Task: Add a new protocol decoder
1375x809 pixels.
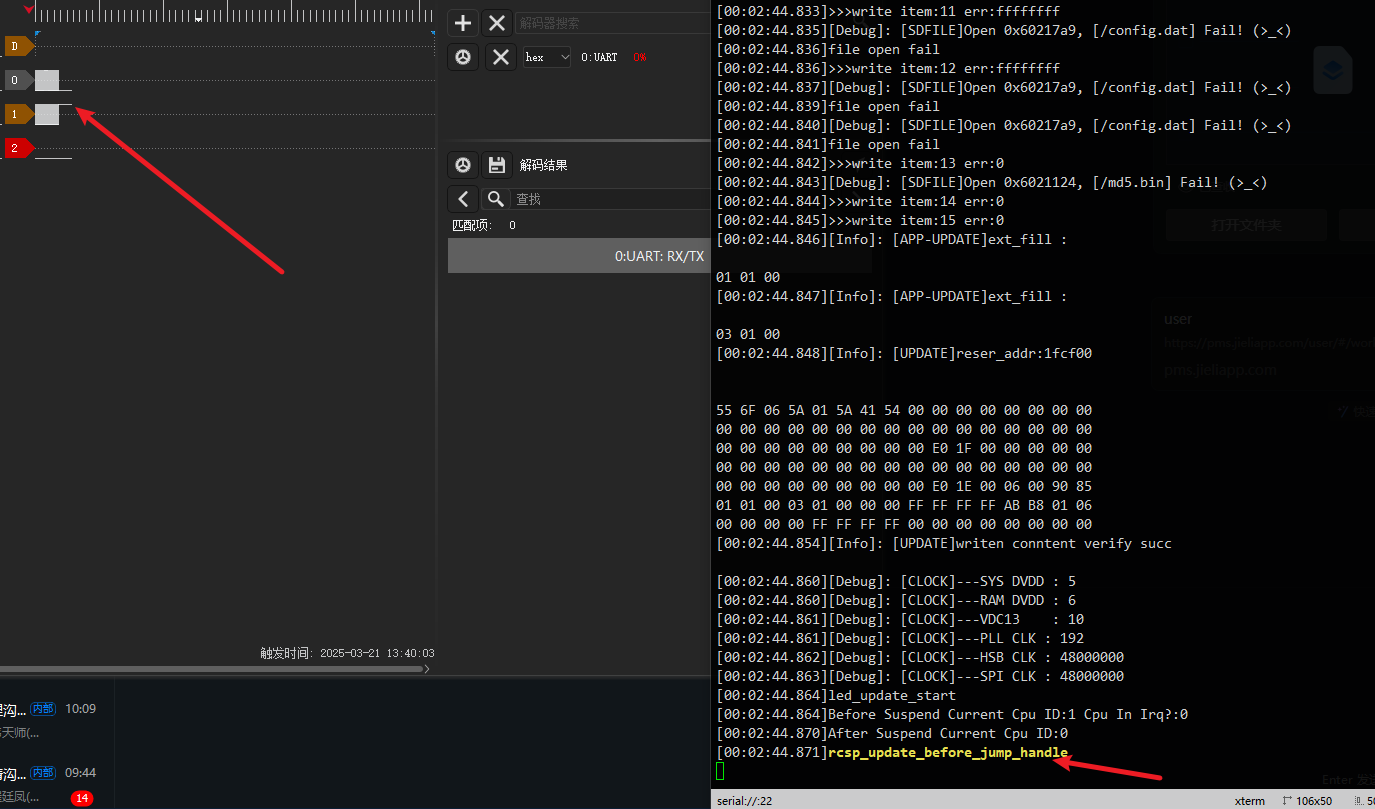Action: tap(462, 23)
